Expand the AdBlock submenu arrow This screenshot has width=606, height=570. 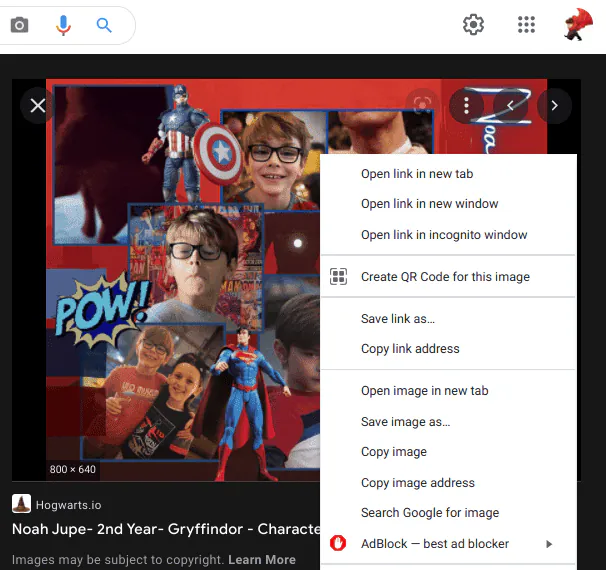tap(549, 544)
